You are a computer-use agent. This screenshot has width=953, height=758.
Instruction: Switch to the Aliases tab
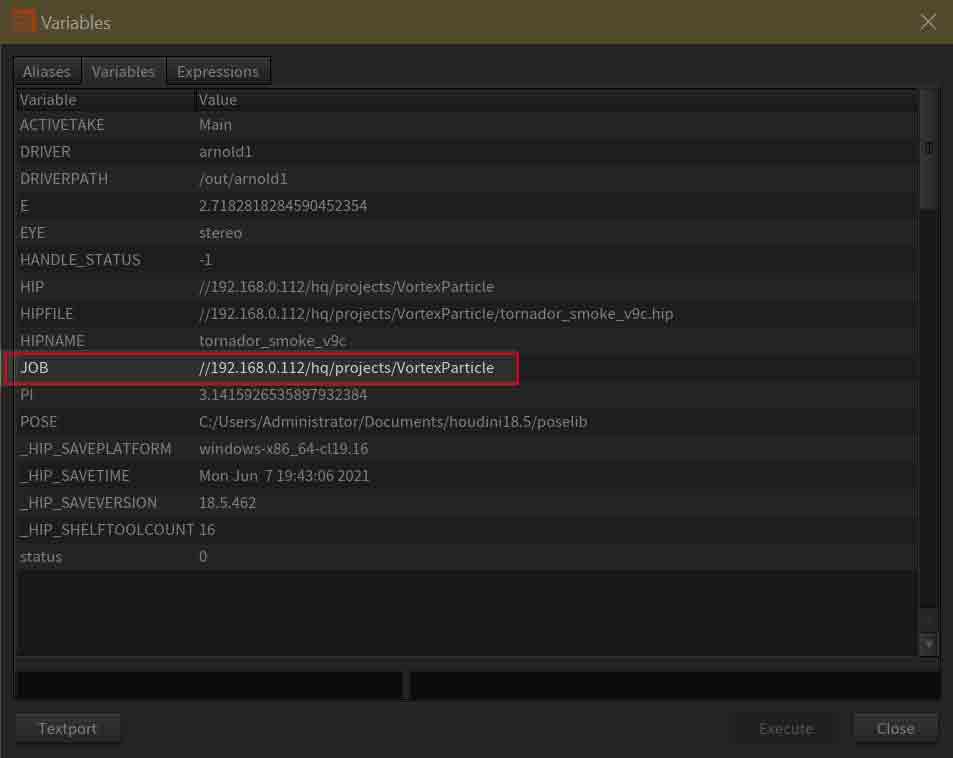tap(47, 72)
